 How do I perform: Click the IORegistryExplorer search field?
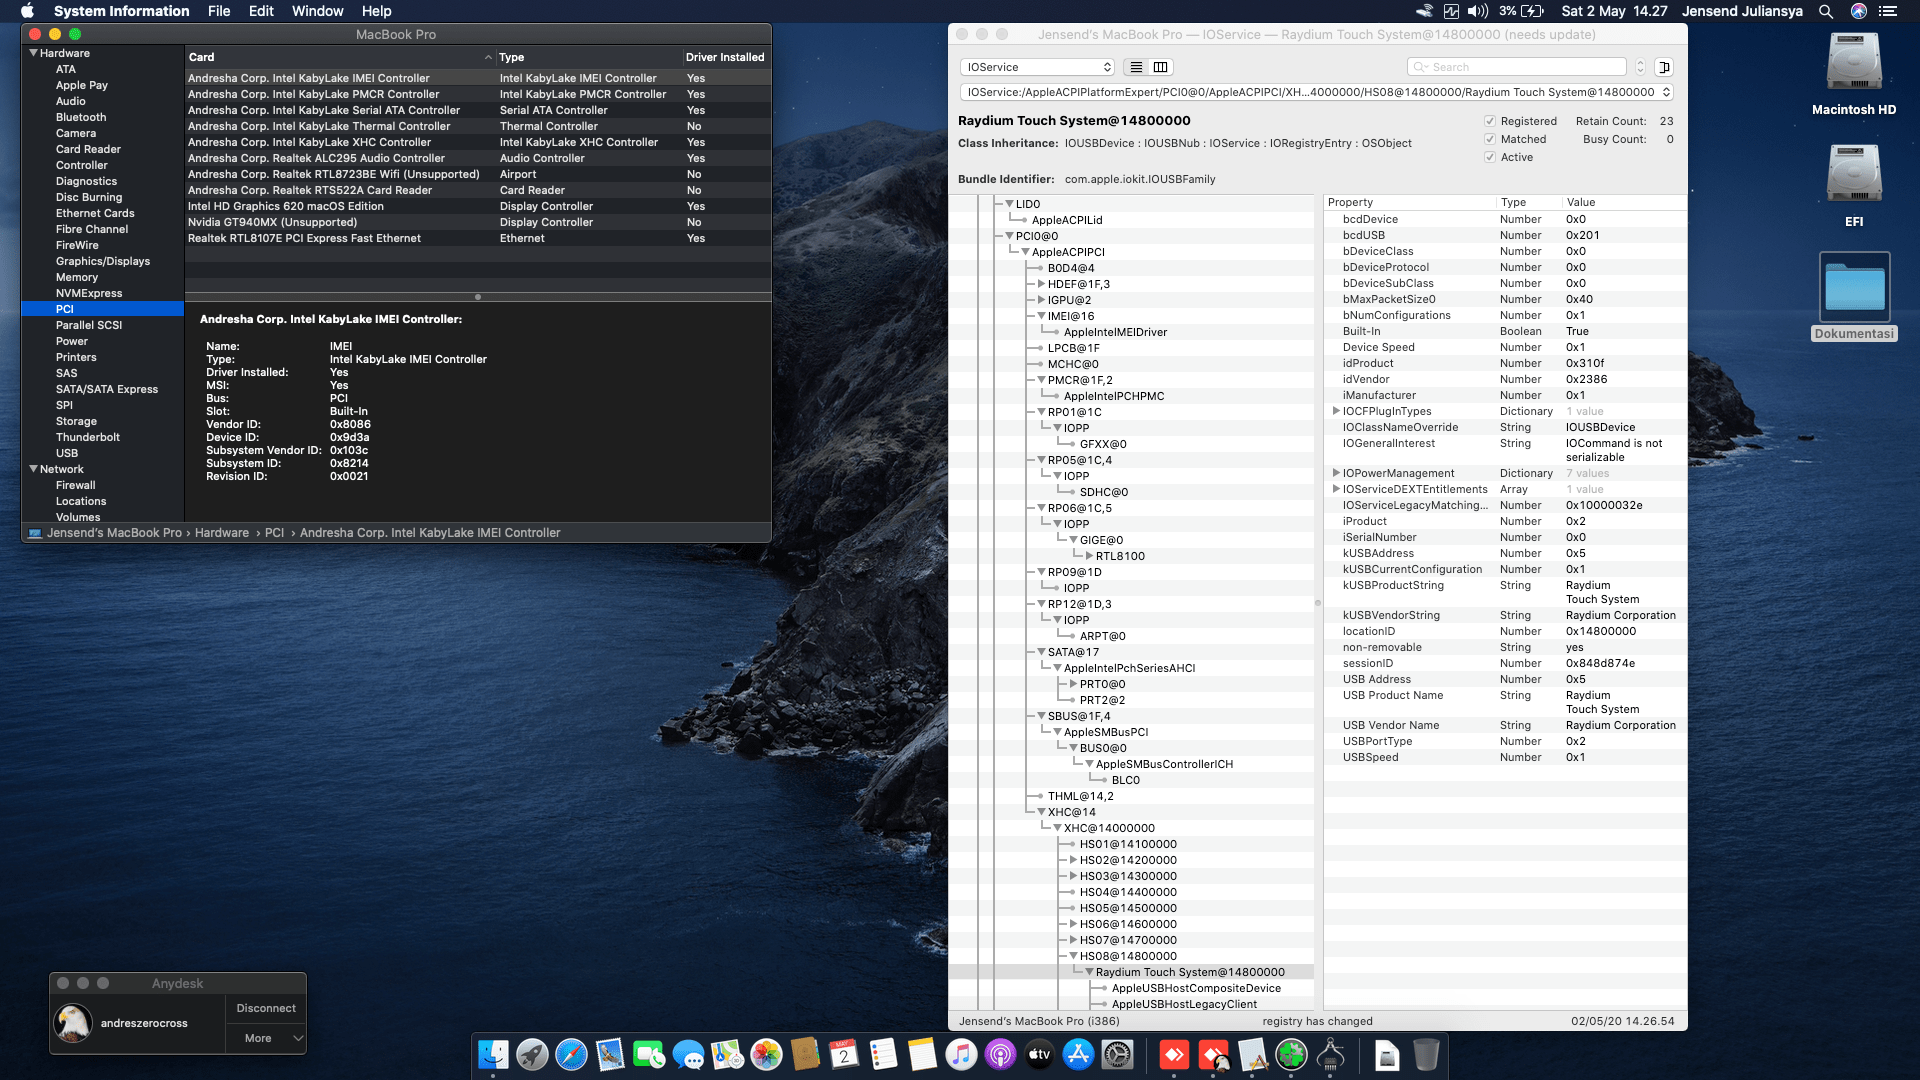click(x=1517, y=67)
